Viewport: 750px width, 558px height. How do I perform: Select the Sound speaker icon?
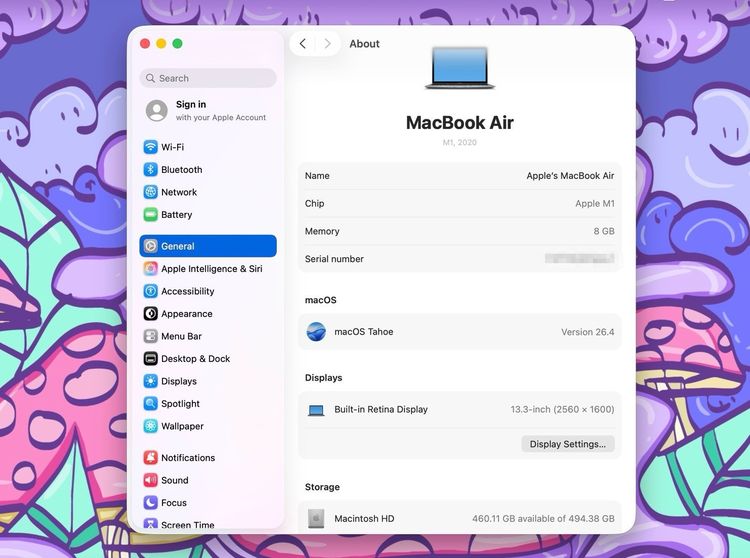[x=150, y=480]
